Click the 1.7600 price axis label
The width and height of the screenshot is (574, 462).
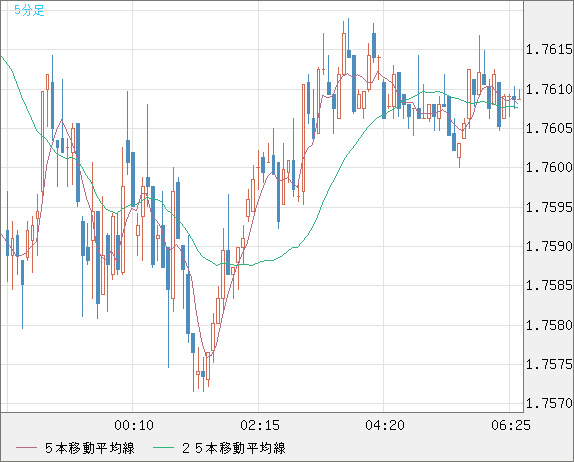pos(549,167)
